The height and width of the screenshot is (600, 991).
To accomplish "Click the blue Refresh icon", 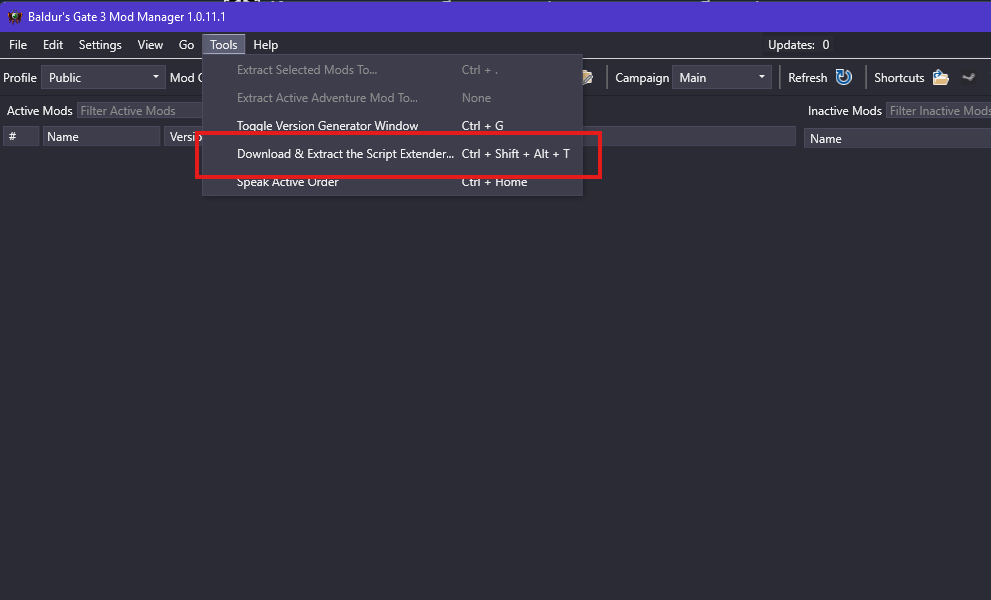I will [x=844, y=77].
